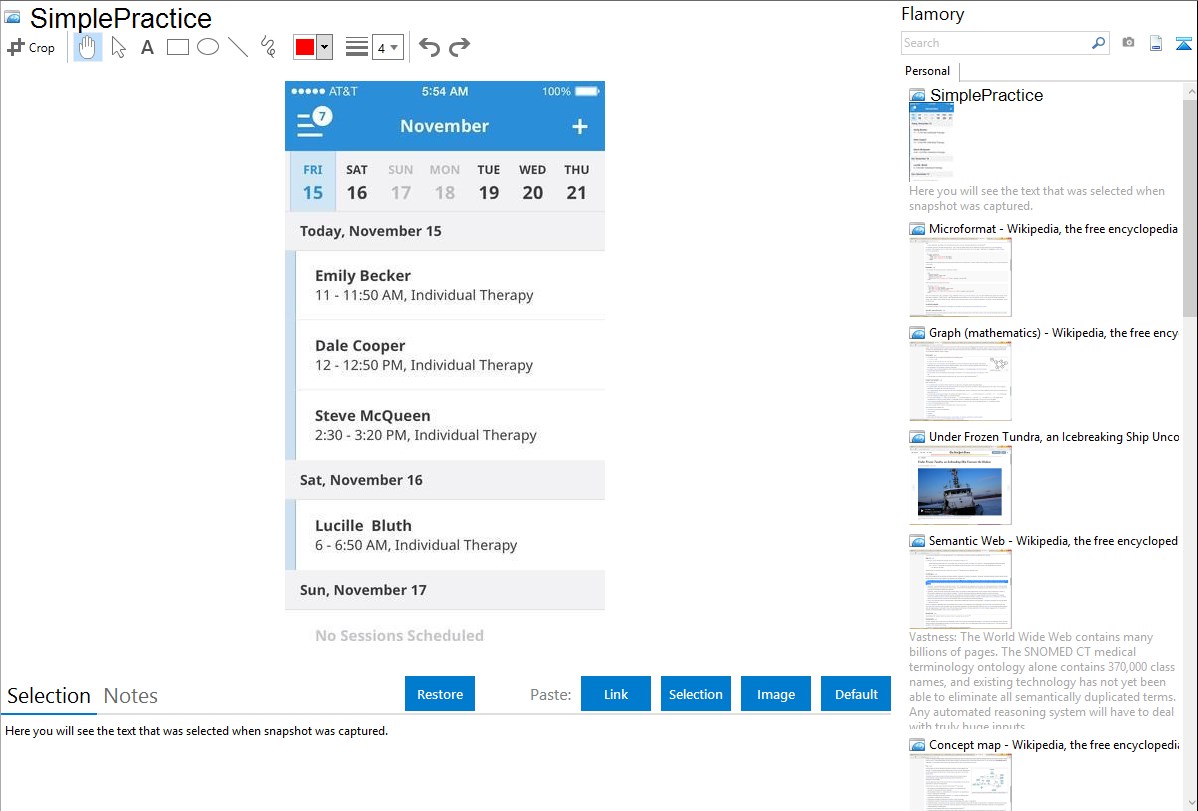Viewport: 1198px width, 811px height.
Task: Open the line width dropdown showing 4
Action: tap(387, 47)
